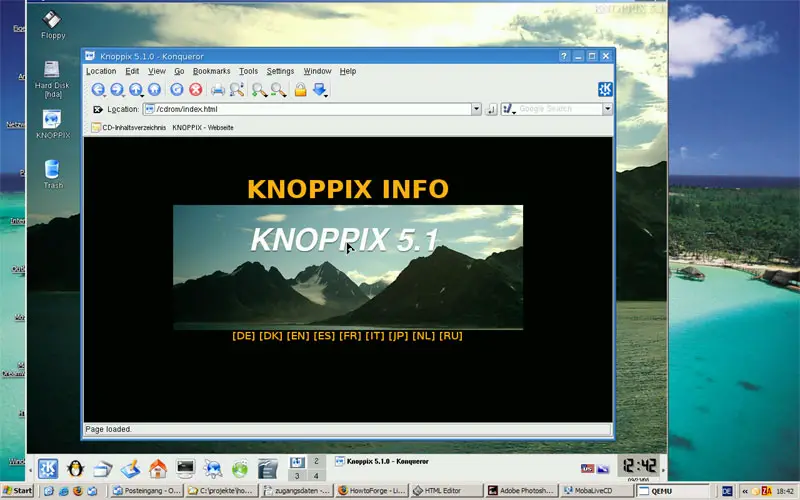This screenshot has height=500, width=800.
Task: Click the blue download arrow toolbar icon
Action: 320,90
